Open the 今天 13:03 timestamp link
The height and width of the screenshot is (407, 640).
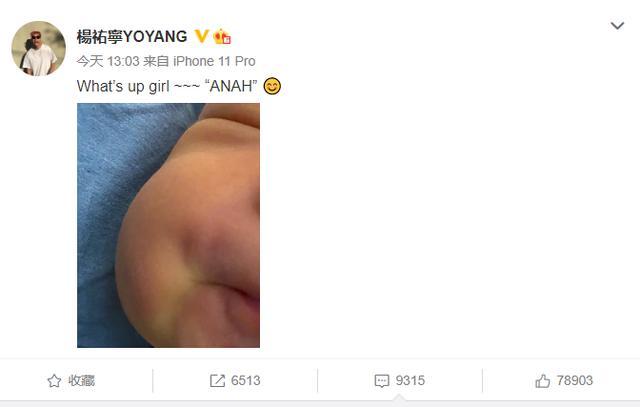(x=108, y=61)
